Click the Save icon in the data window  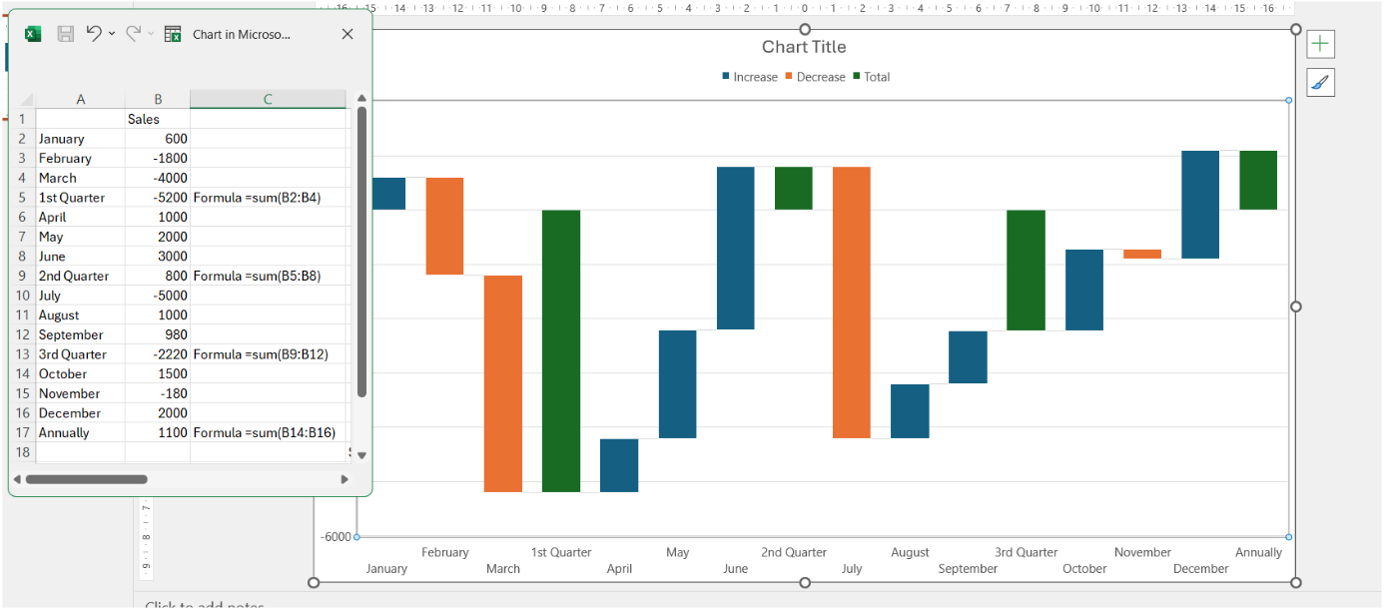point(64,33)
